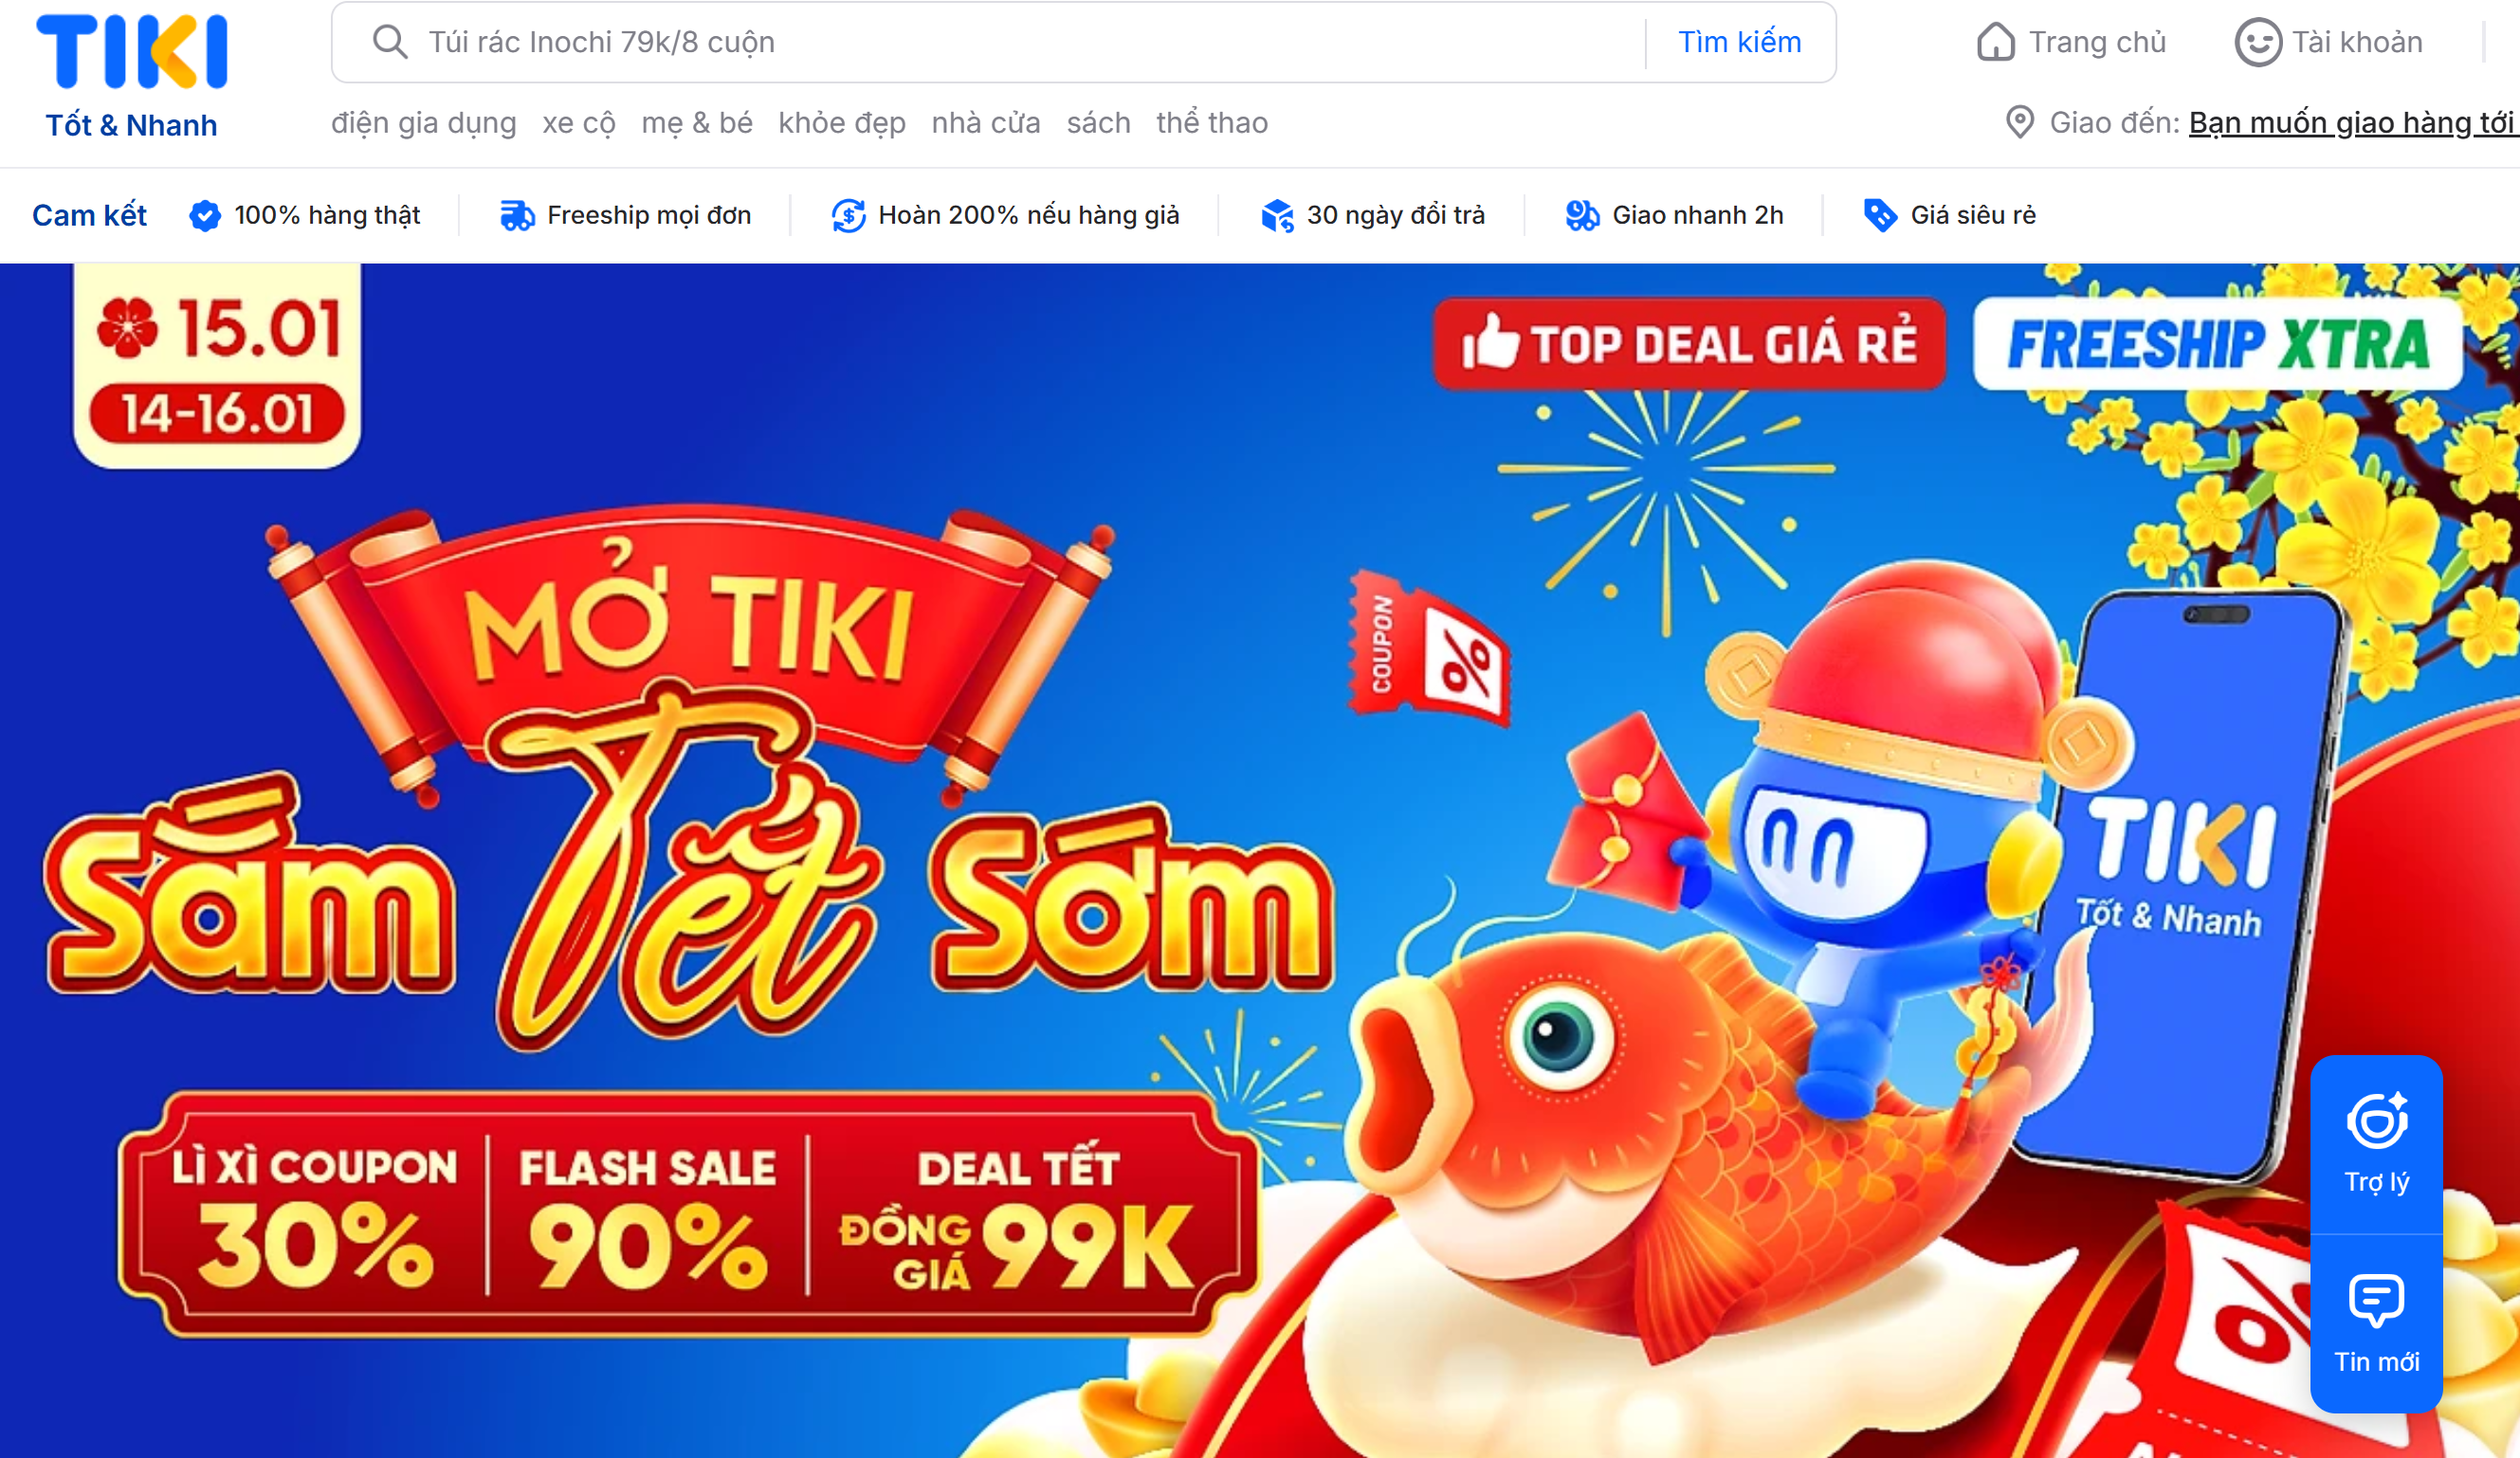2520x1458 pixels.
Task: Click the TIKI logo
Action: click(x=131, y=74)
